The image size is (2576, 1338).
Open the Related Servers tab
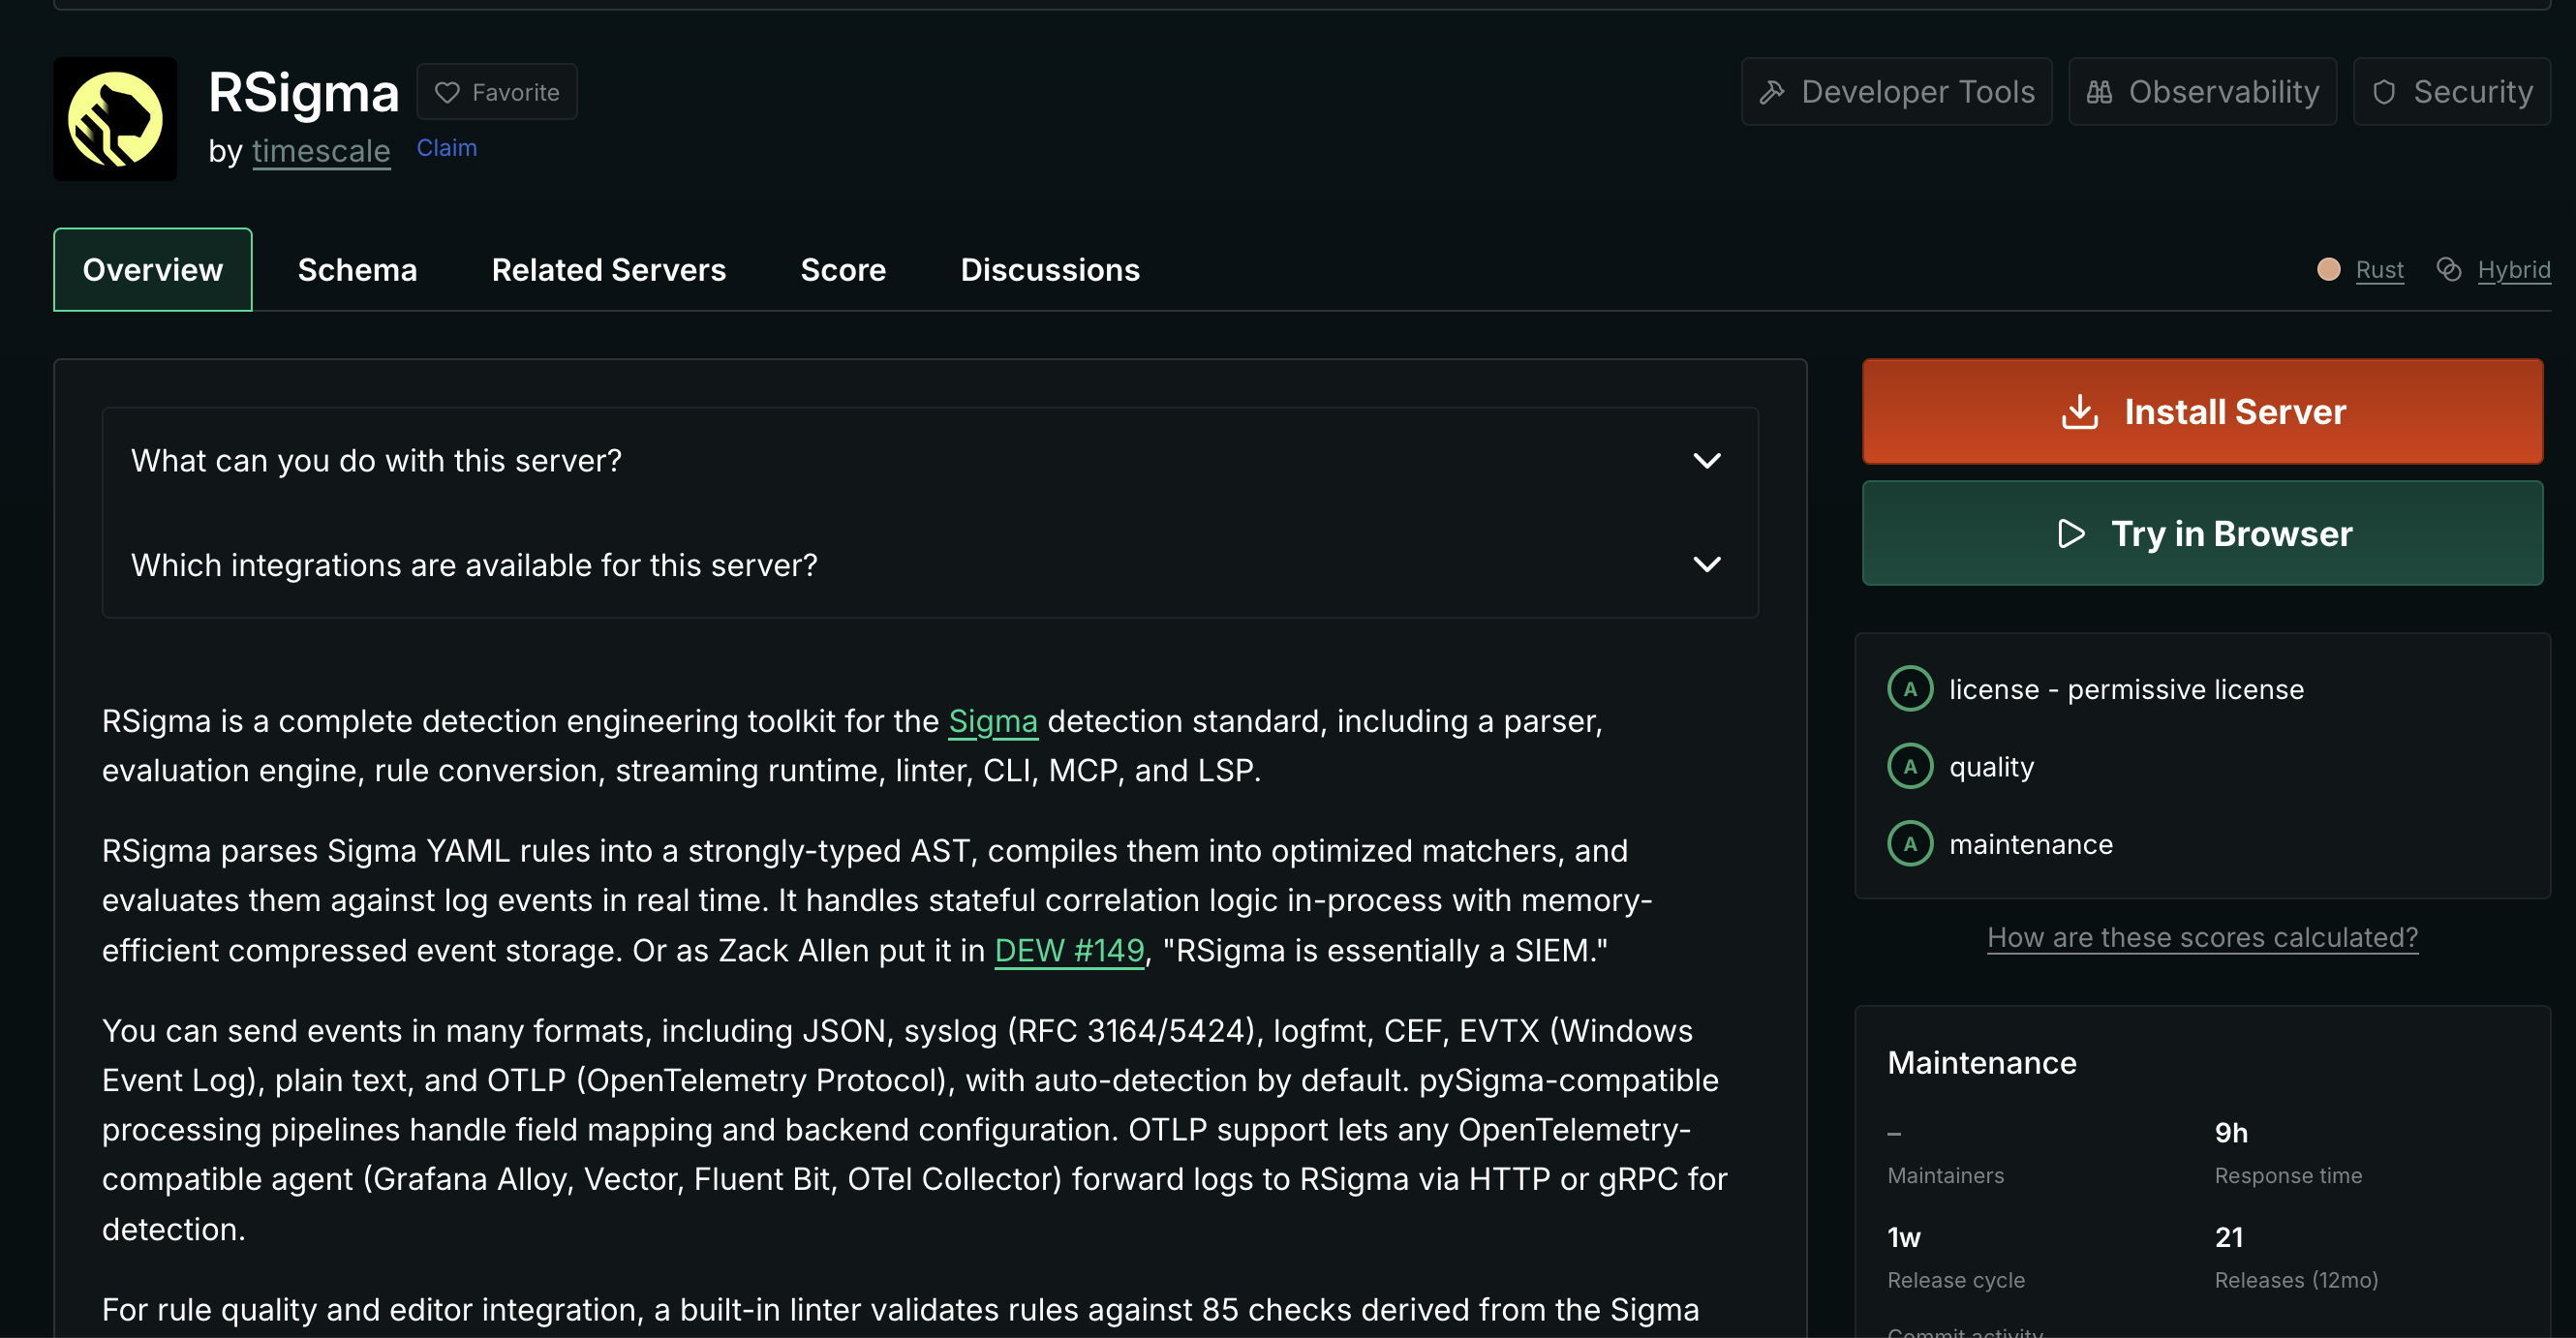click(x=609, y=270)
